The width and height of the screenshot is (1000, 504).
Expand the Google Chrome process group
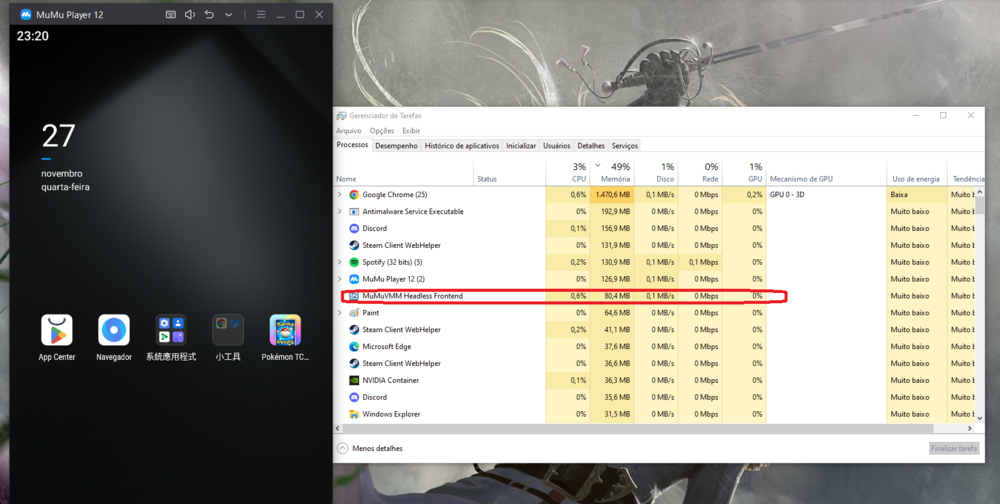339,195
